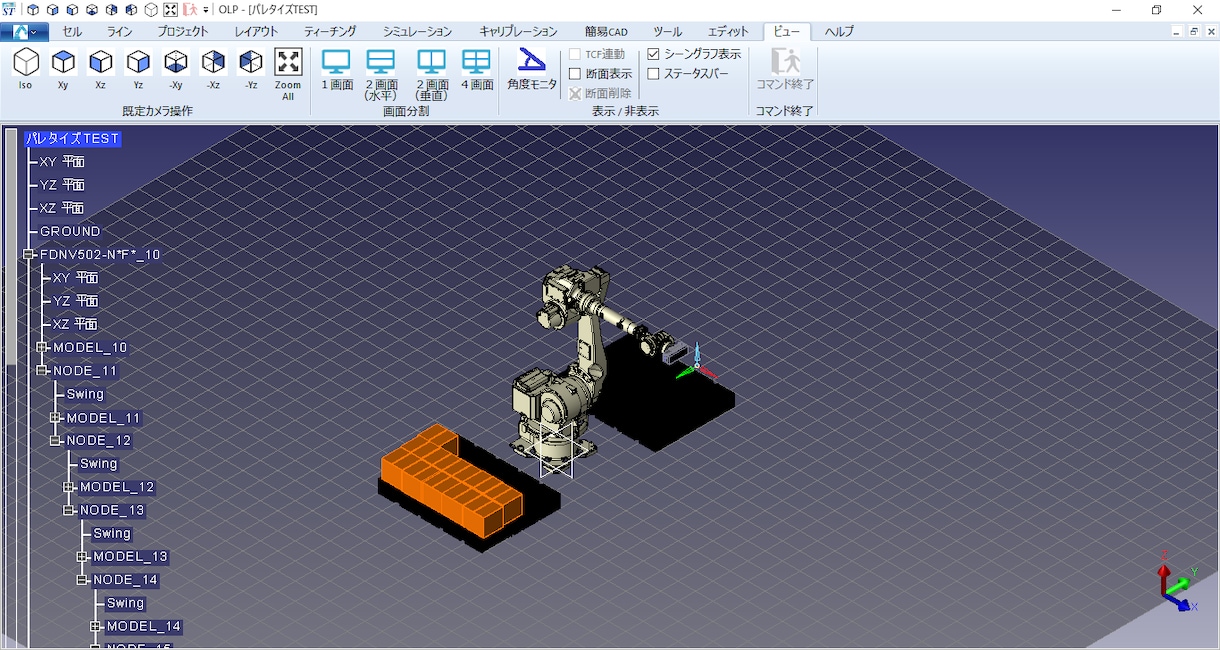This screenshot has width=1220, height=650.
Task: Select MODEL_12 label in tree
Action: (x=117, y=487)
